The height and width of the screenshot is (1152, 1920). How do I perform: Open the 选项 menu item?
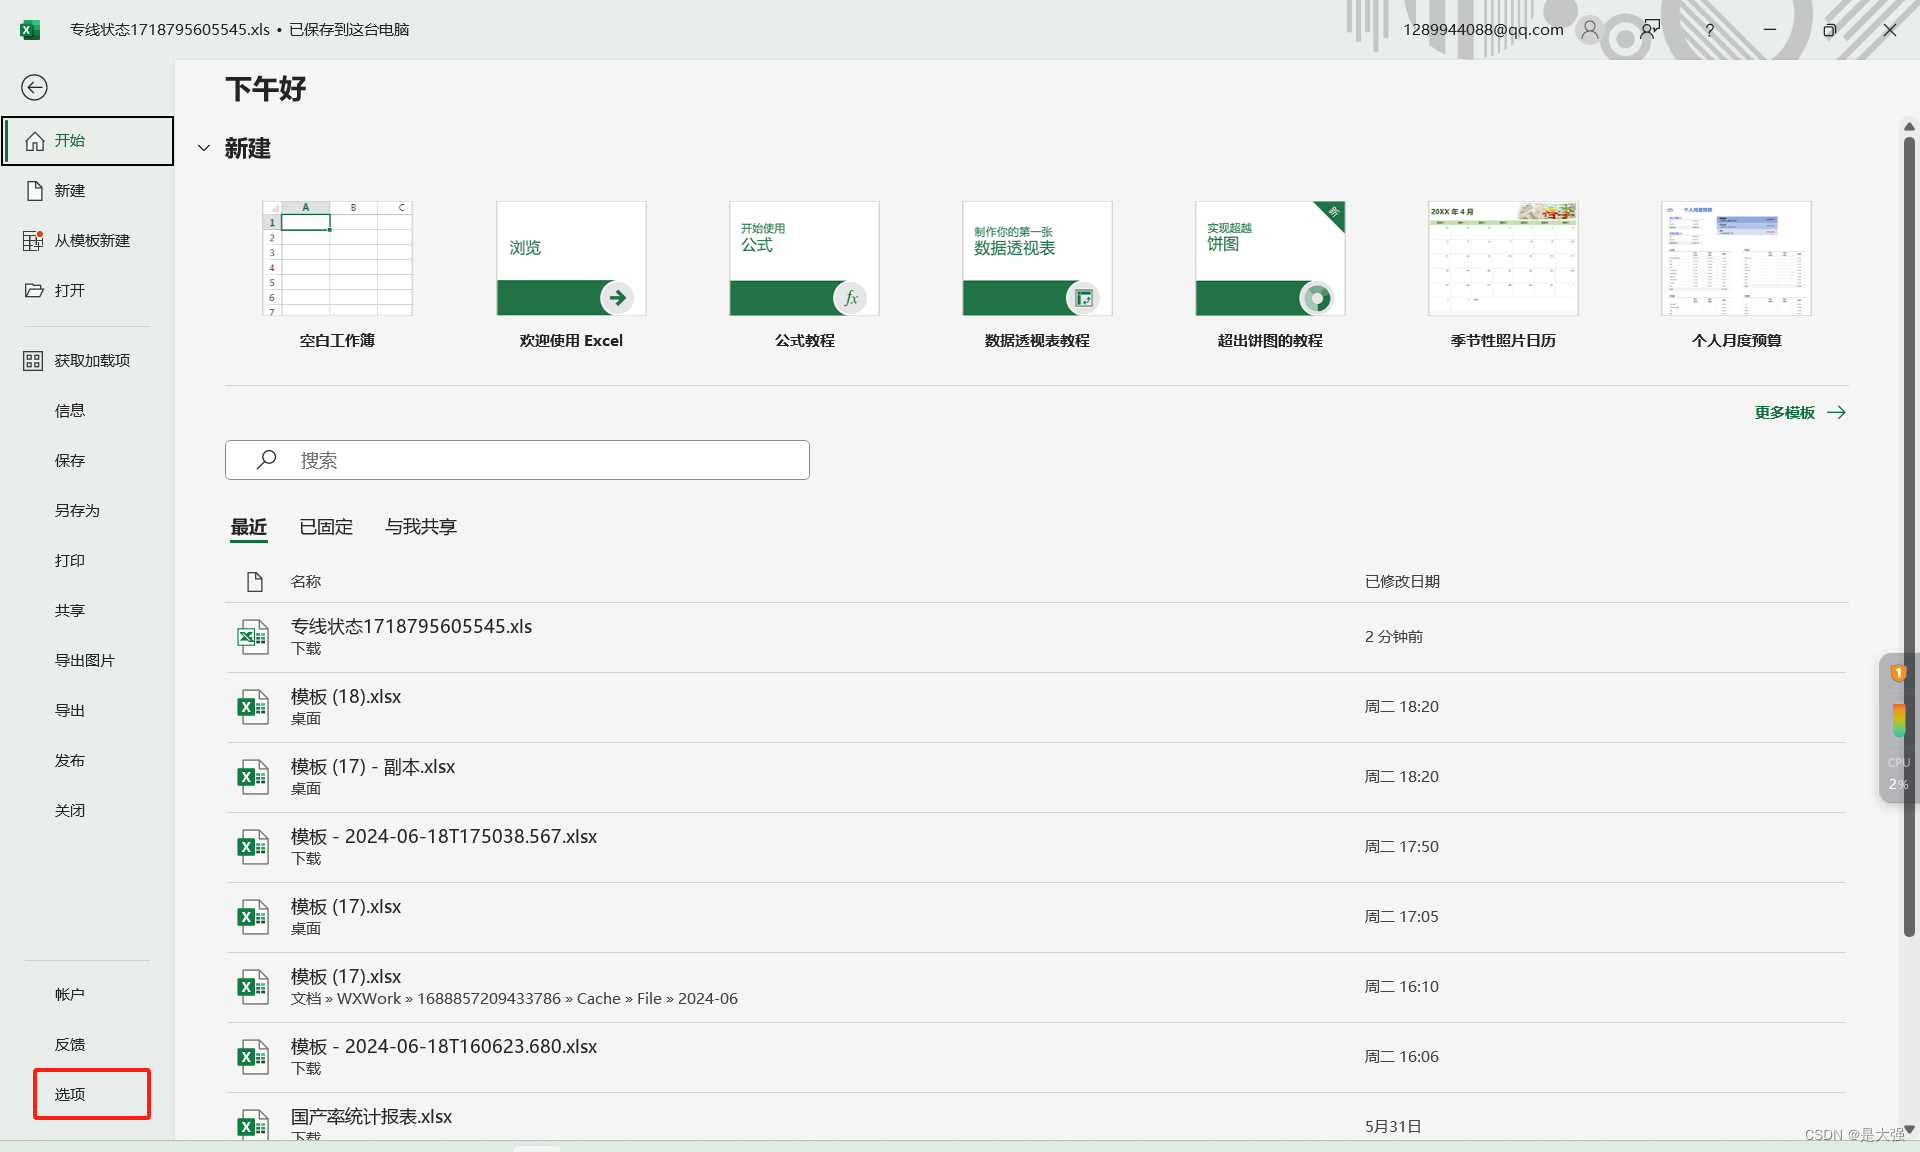pos(70,1094)
